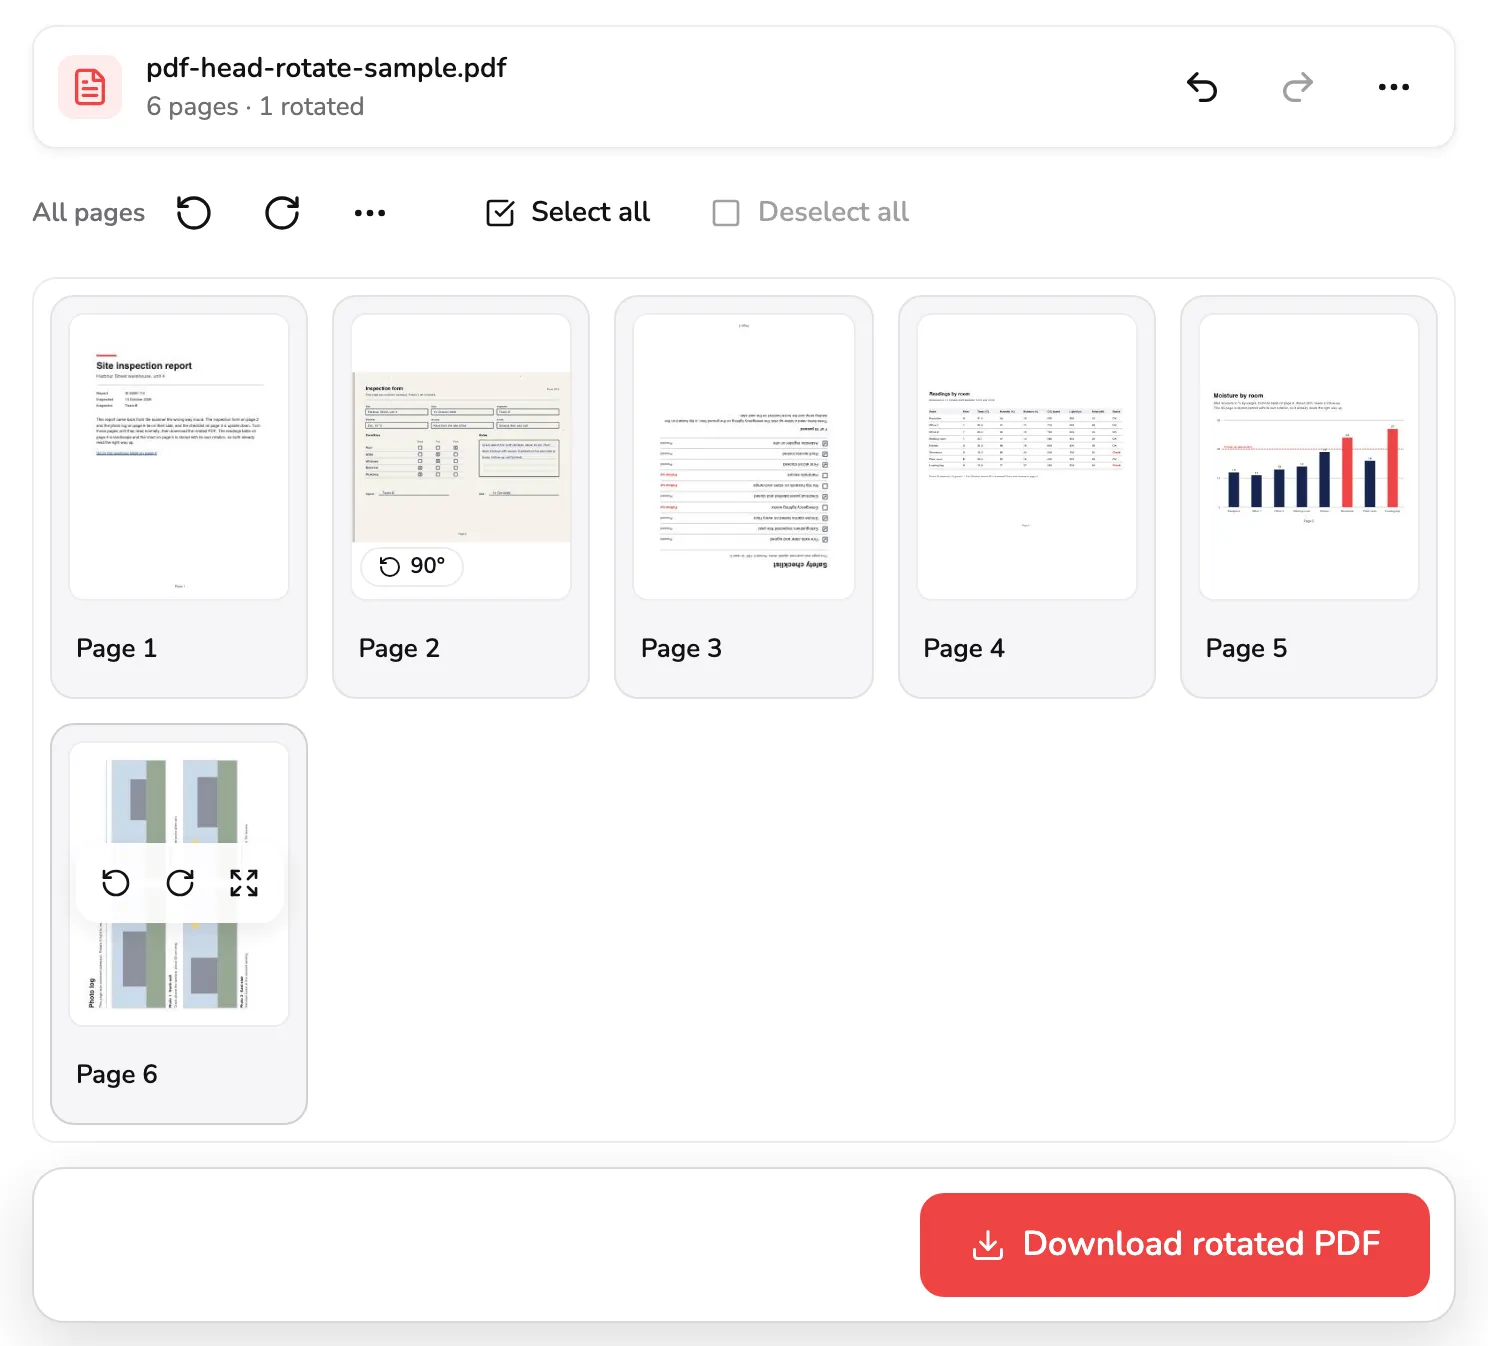Click the 'Page 4' label
Viewport: 1488px width, 1346px height.
(x=964, y=649)
